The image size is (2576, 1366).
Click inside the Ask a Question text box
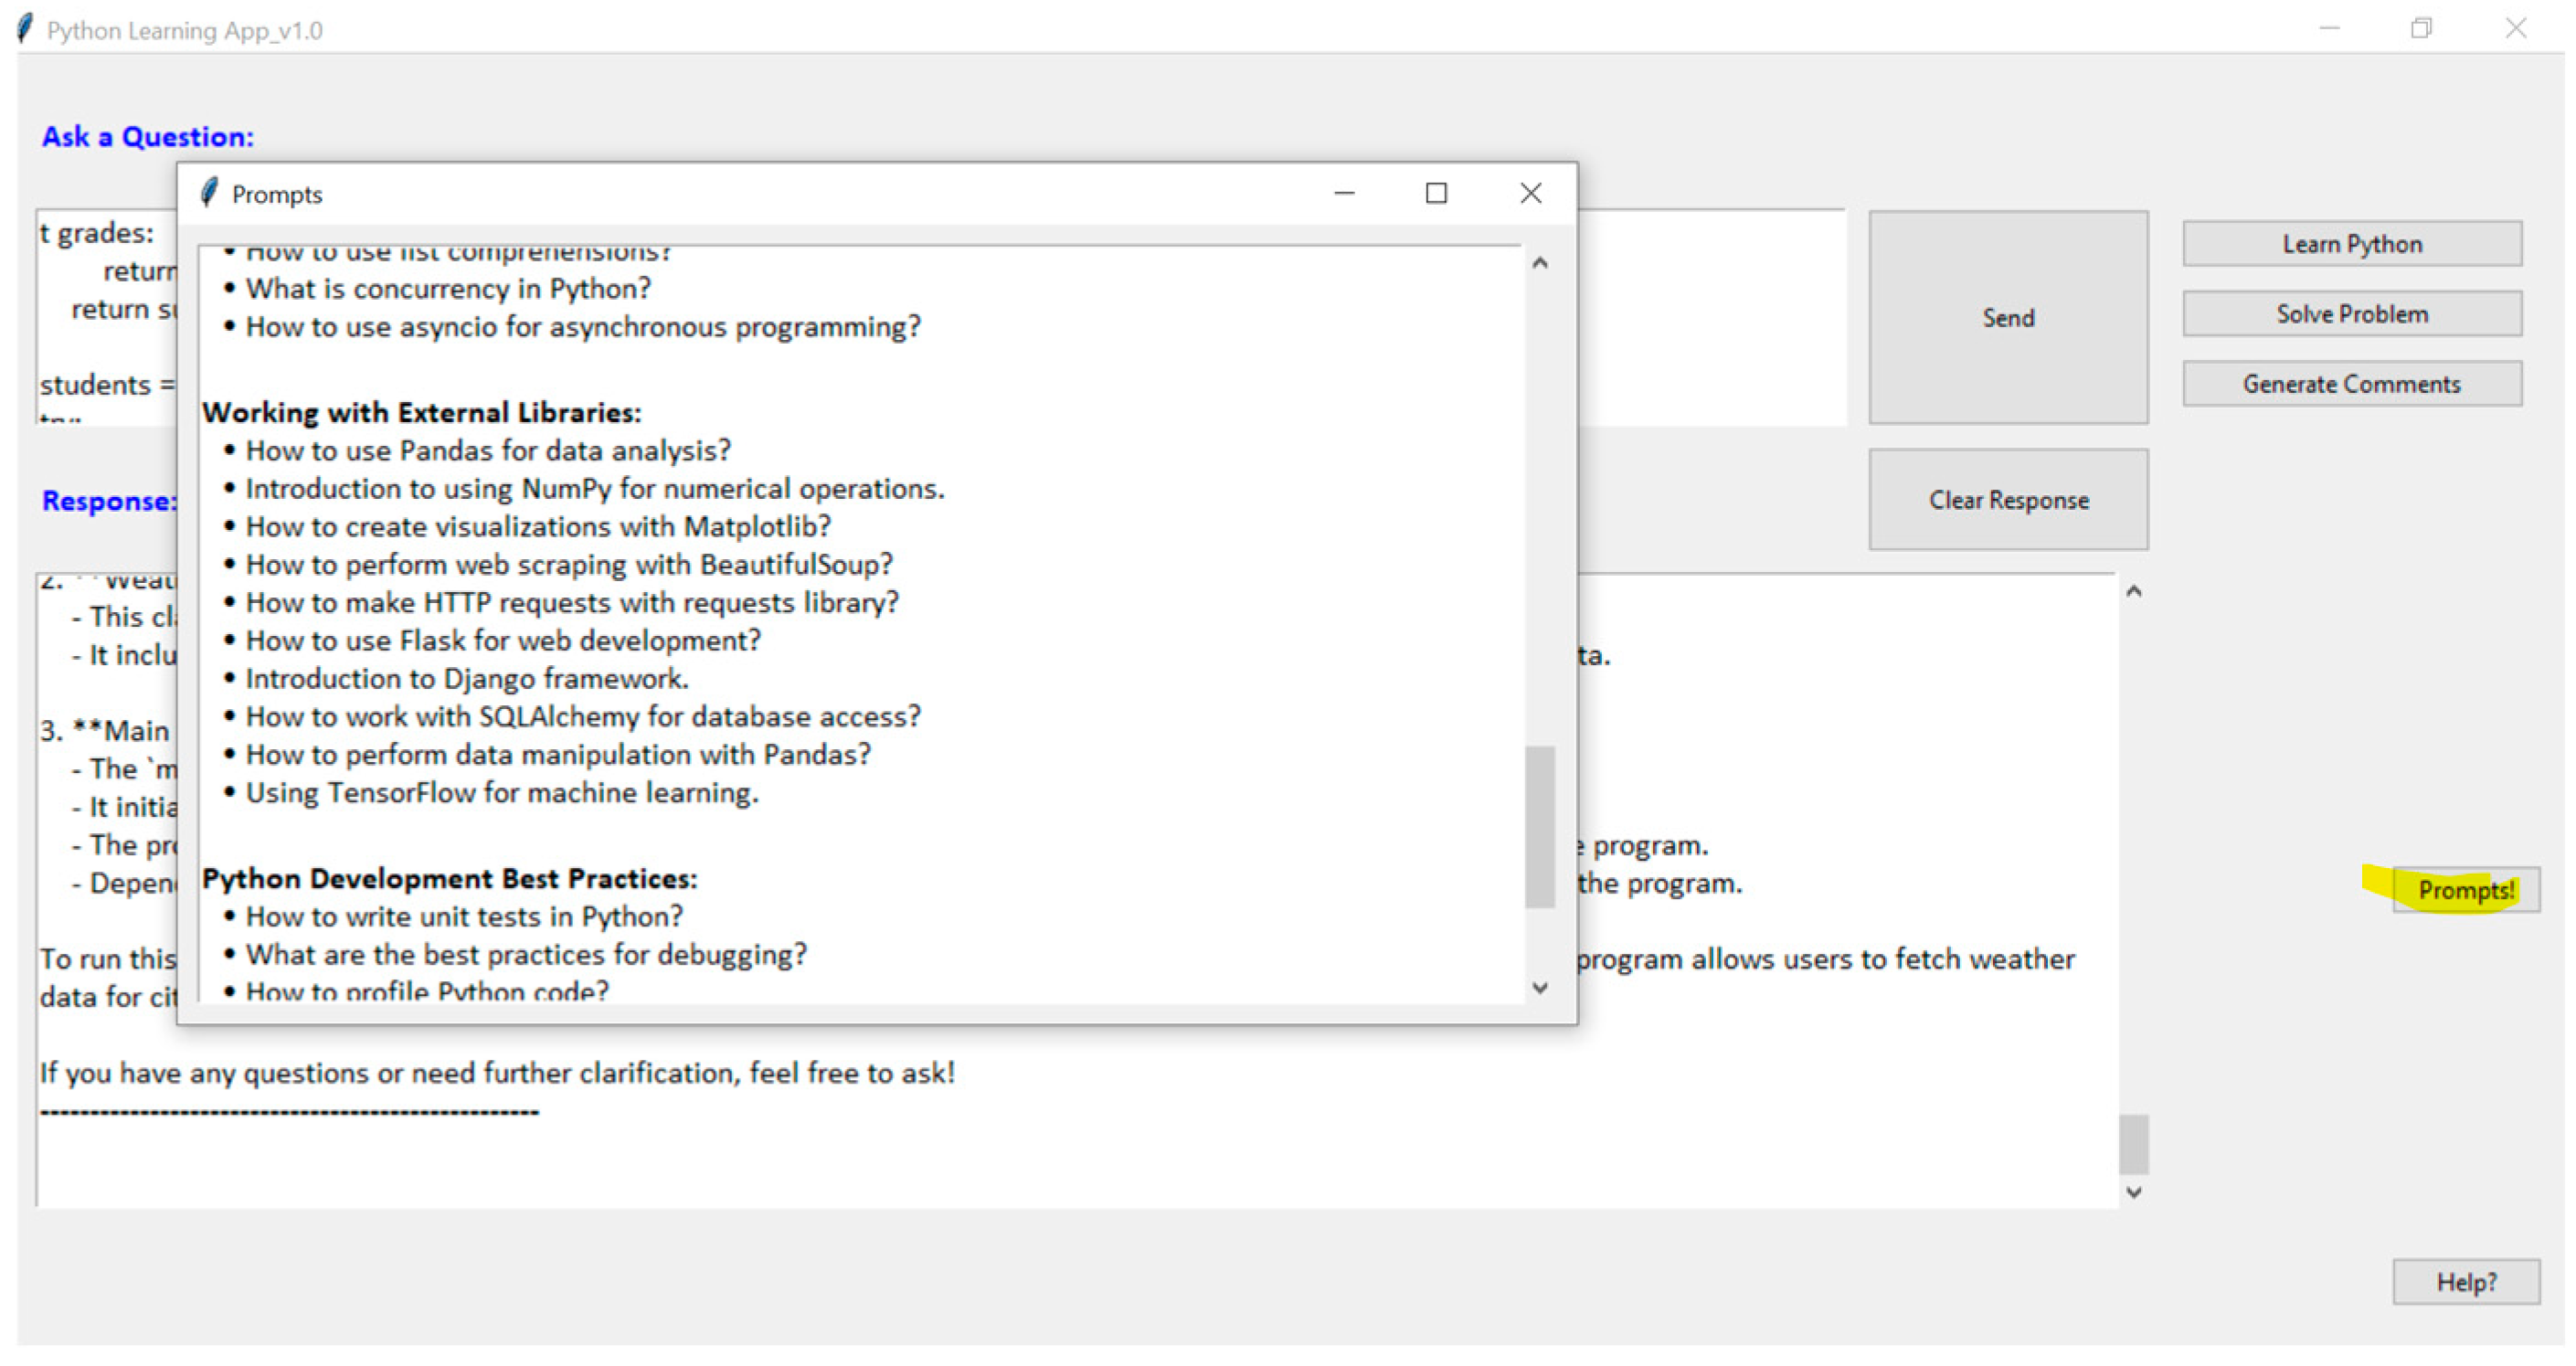tap(1710, 318)
